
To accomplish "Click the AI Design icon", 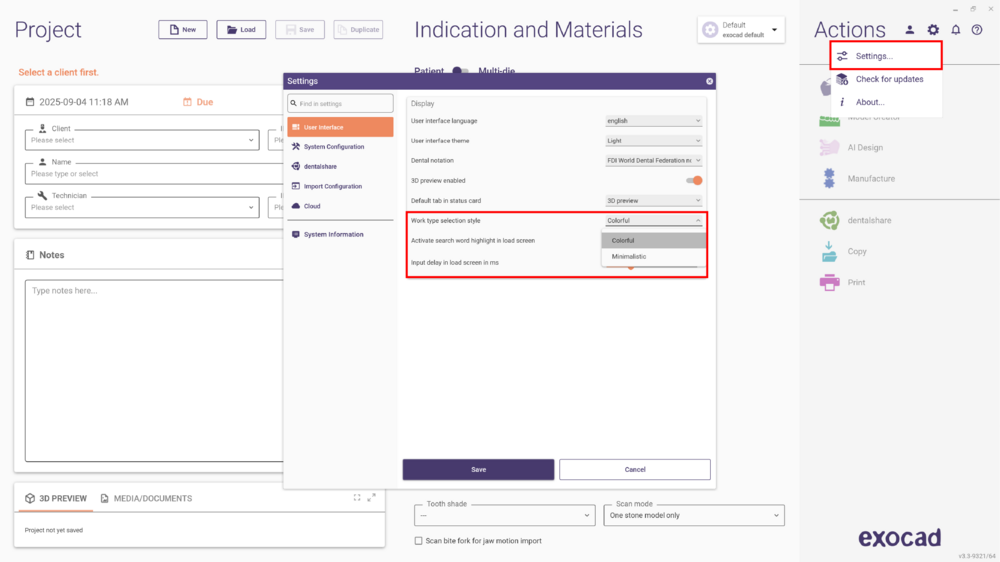I will pos(829,147).
